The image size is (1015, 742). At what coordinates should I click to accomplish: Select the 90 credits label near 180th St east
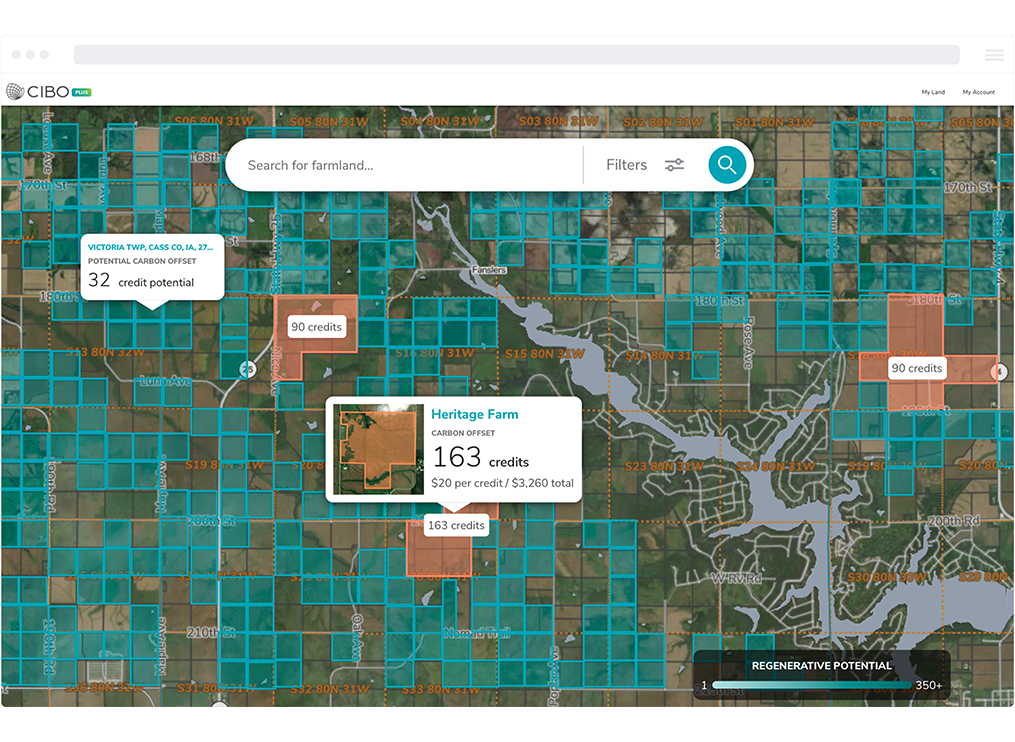(917, 368)
